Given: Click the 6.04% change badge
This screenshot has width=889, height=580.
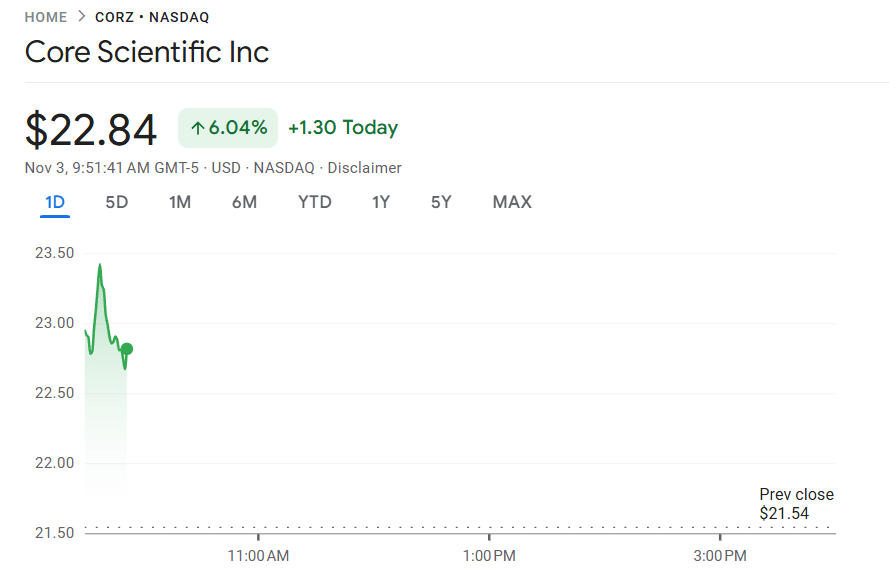Looking at the screenshot, I should 228,128.
